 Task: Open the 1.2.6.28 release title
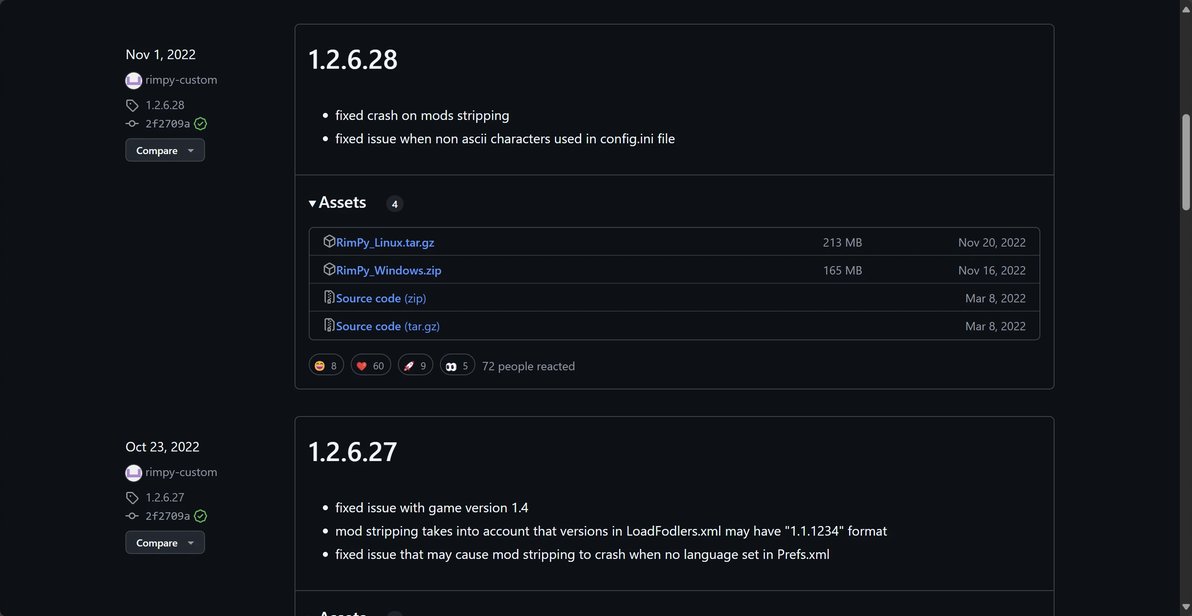353,59
